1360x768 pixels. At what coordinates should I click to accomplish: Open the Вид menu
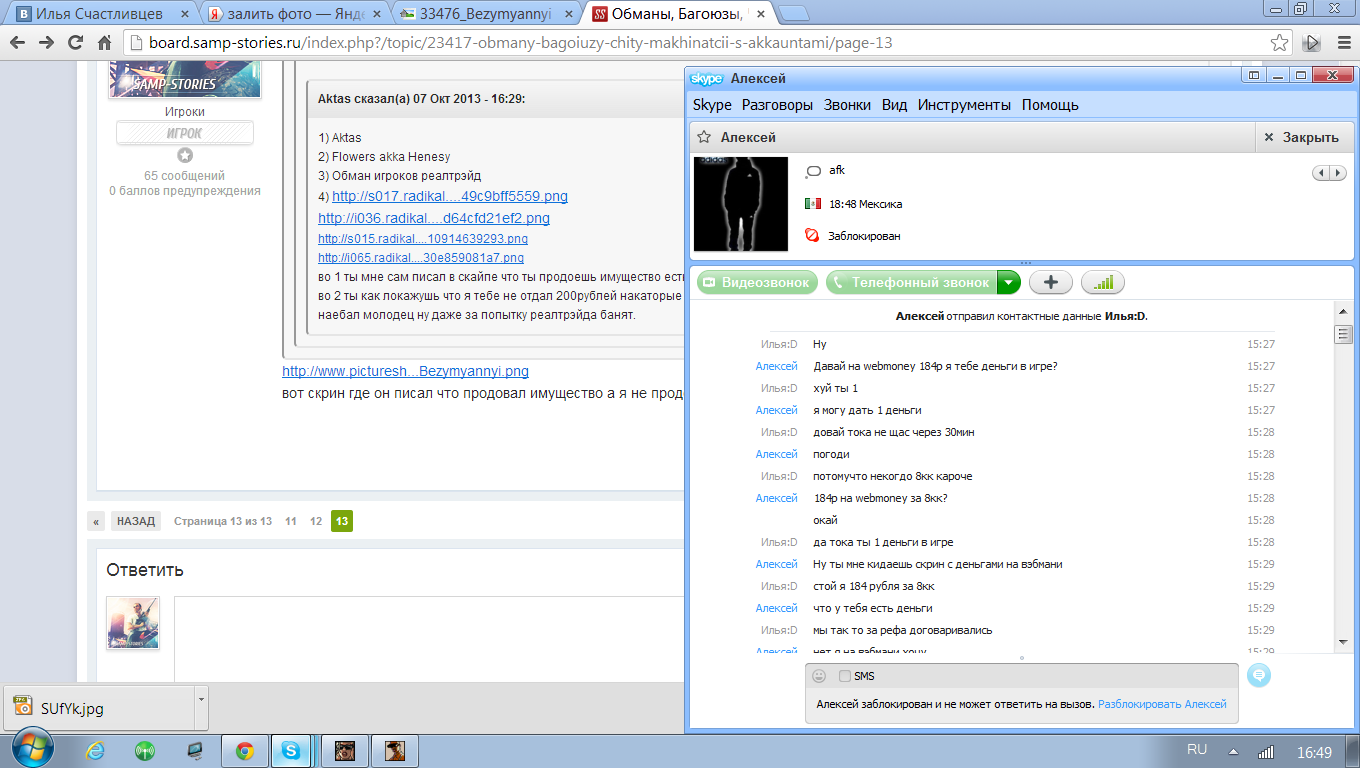coord(894,105)
